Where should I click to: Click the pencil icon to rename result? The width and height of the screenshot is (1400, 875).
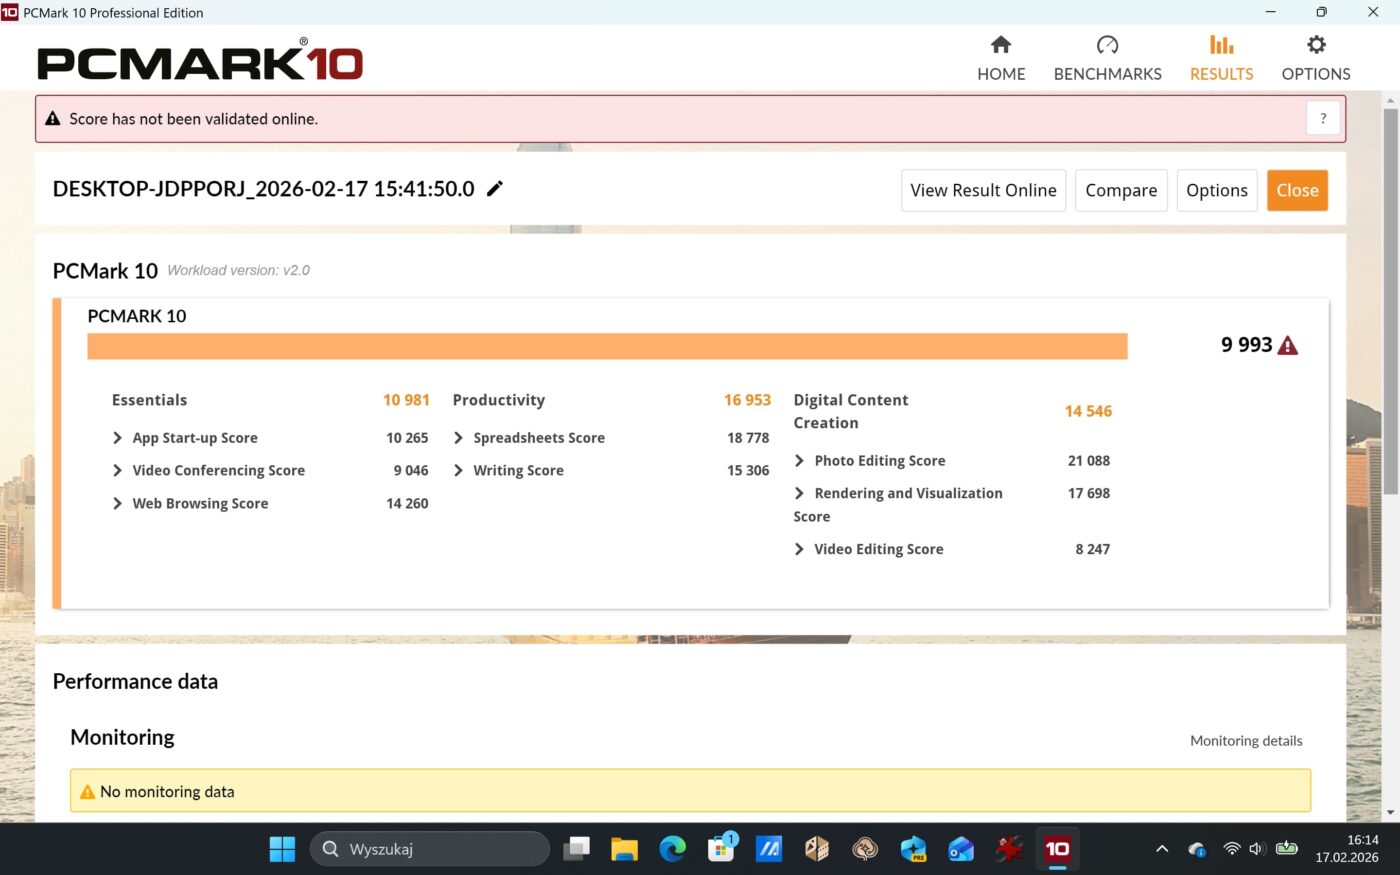495,189
